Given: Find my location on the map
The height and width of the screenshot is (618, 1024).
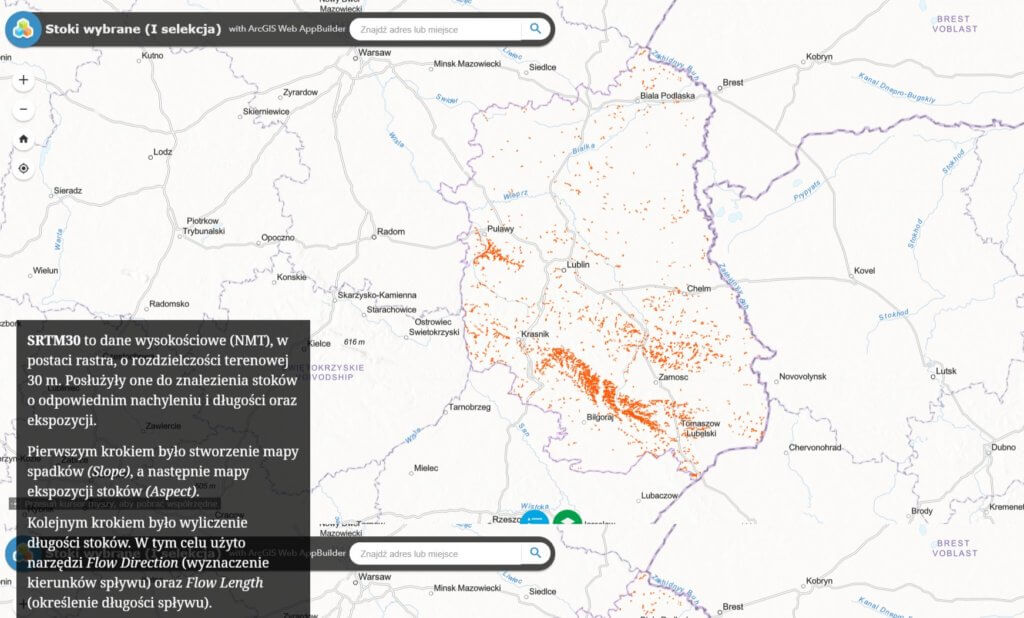Looking at the screenshot, I should [x=24, y=169].
